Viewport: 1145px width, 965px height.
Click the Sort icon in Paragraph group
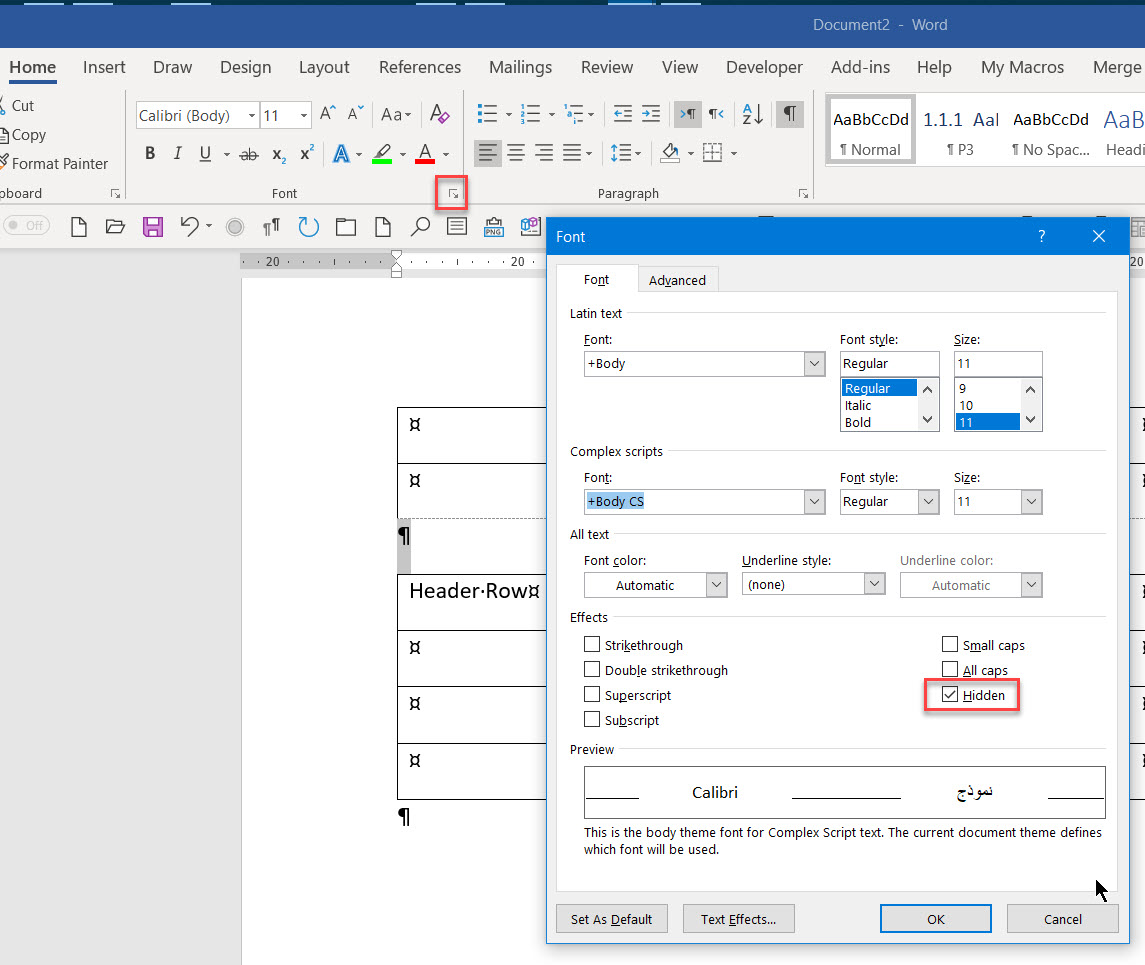click(753, 115)
